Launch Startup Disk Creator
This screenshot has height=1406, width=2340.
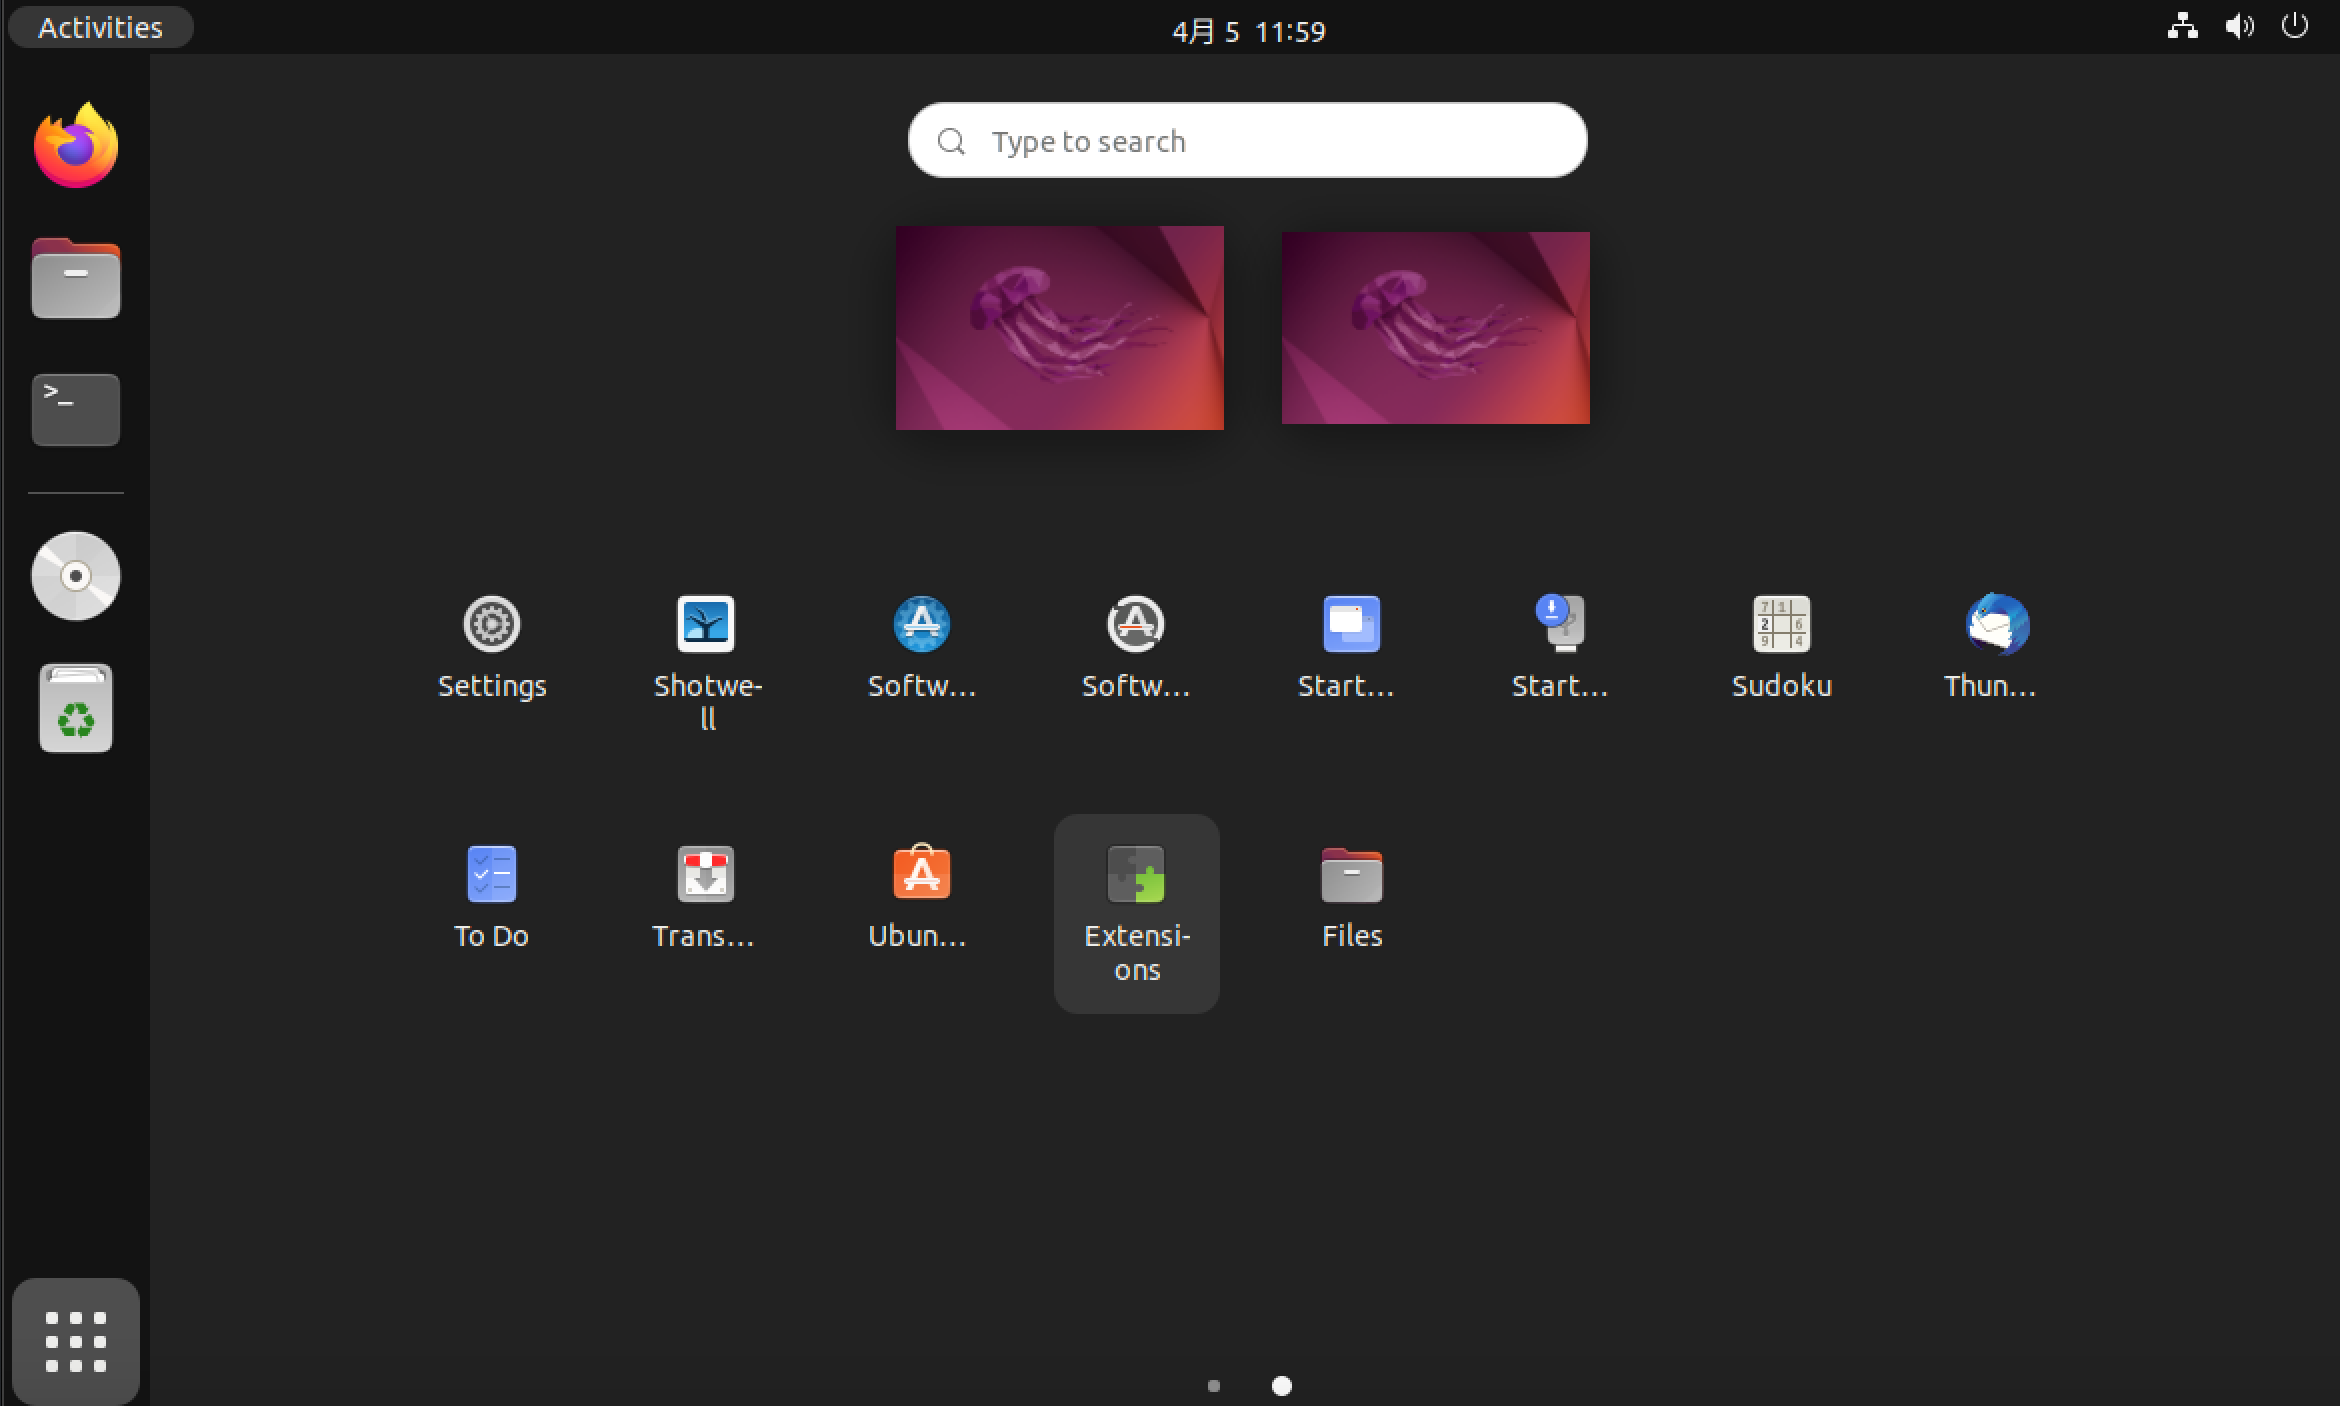(x=1564, y=625)
